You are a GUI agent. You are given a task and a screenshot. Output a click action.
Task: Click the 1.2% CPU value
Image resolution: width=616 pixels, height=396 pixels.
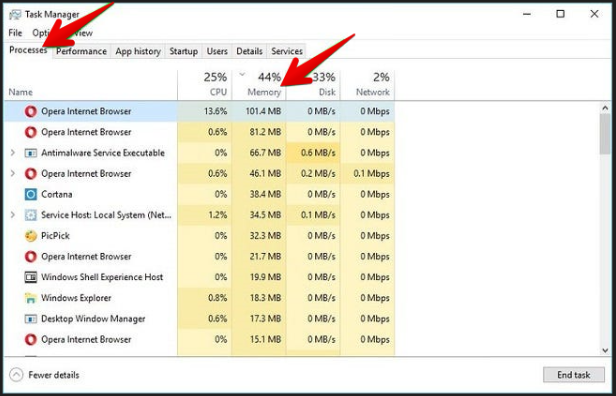pos(218,215)
